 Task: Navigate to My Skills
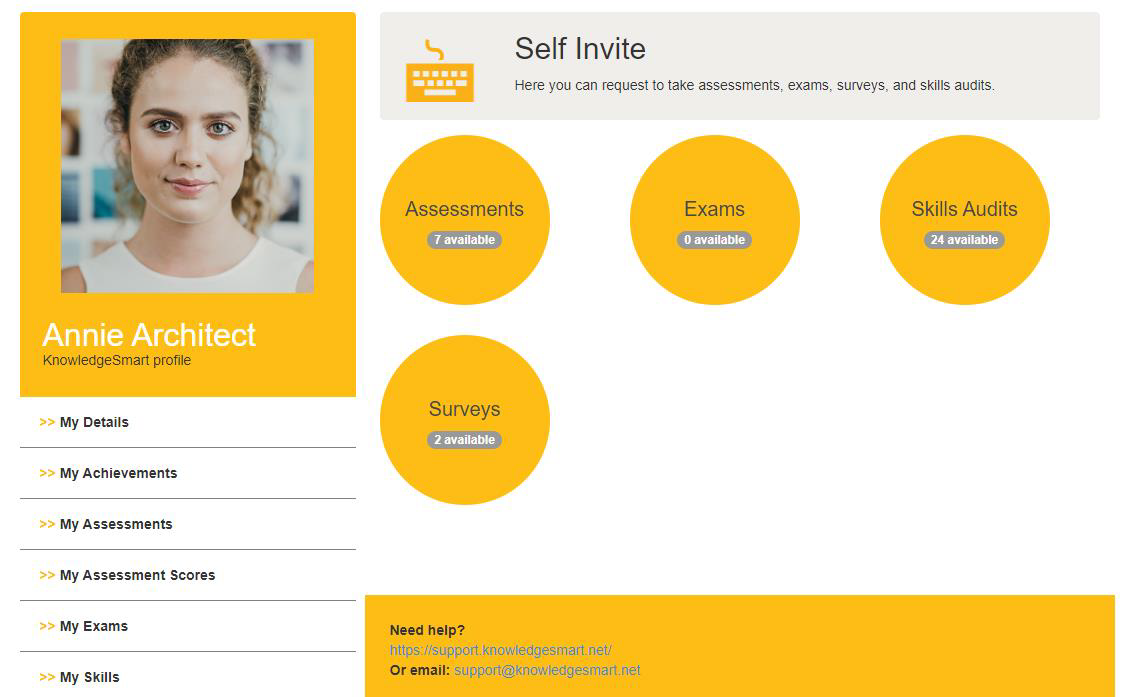89,677
